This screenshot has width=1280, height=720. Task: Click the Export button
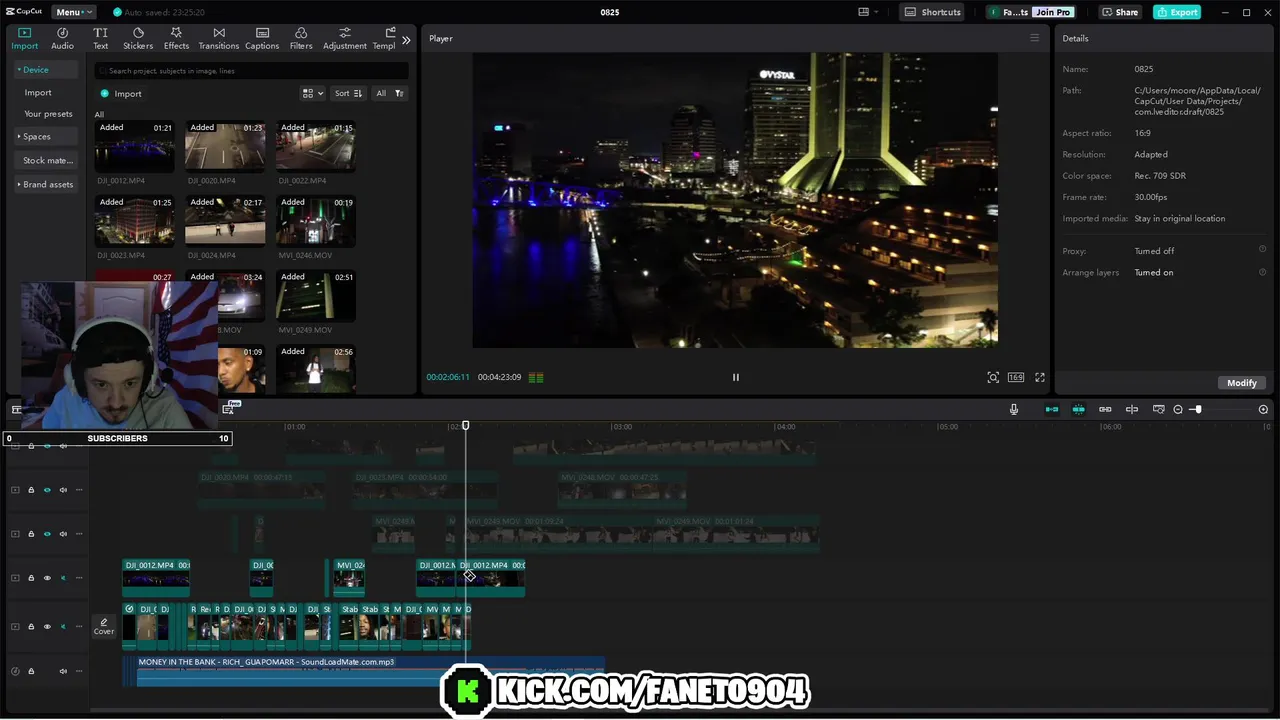point(1177,12)
